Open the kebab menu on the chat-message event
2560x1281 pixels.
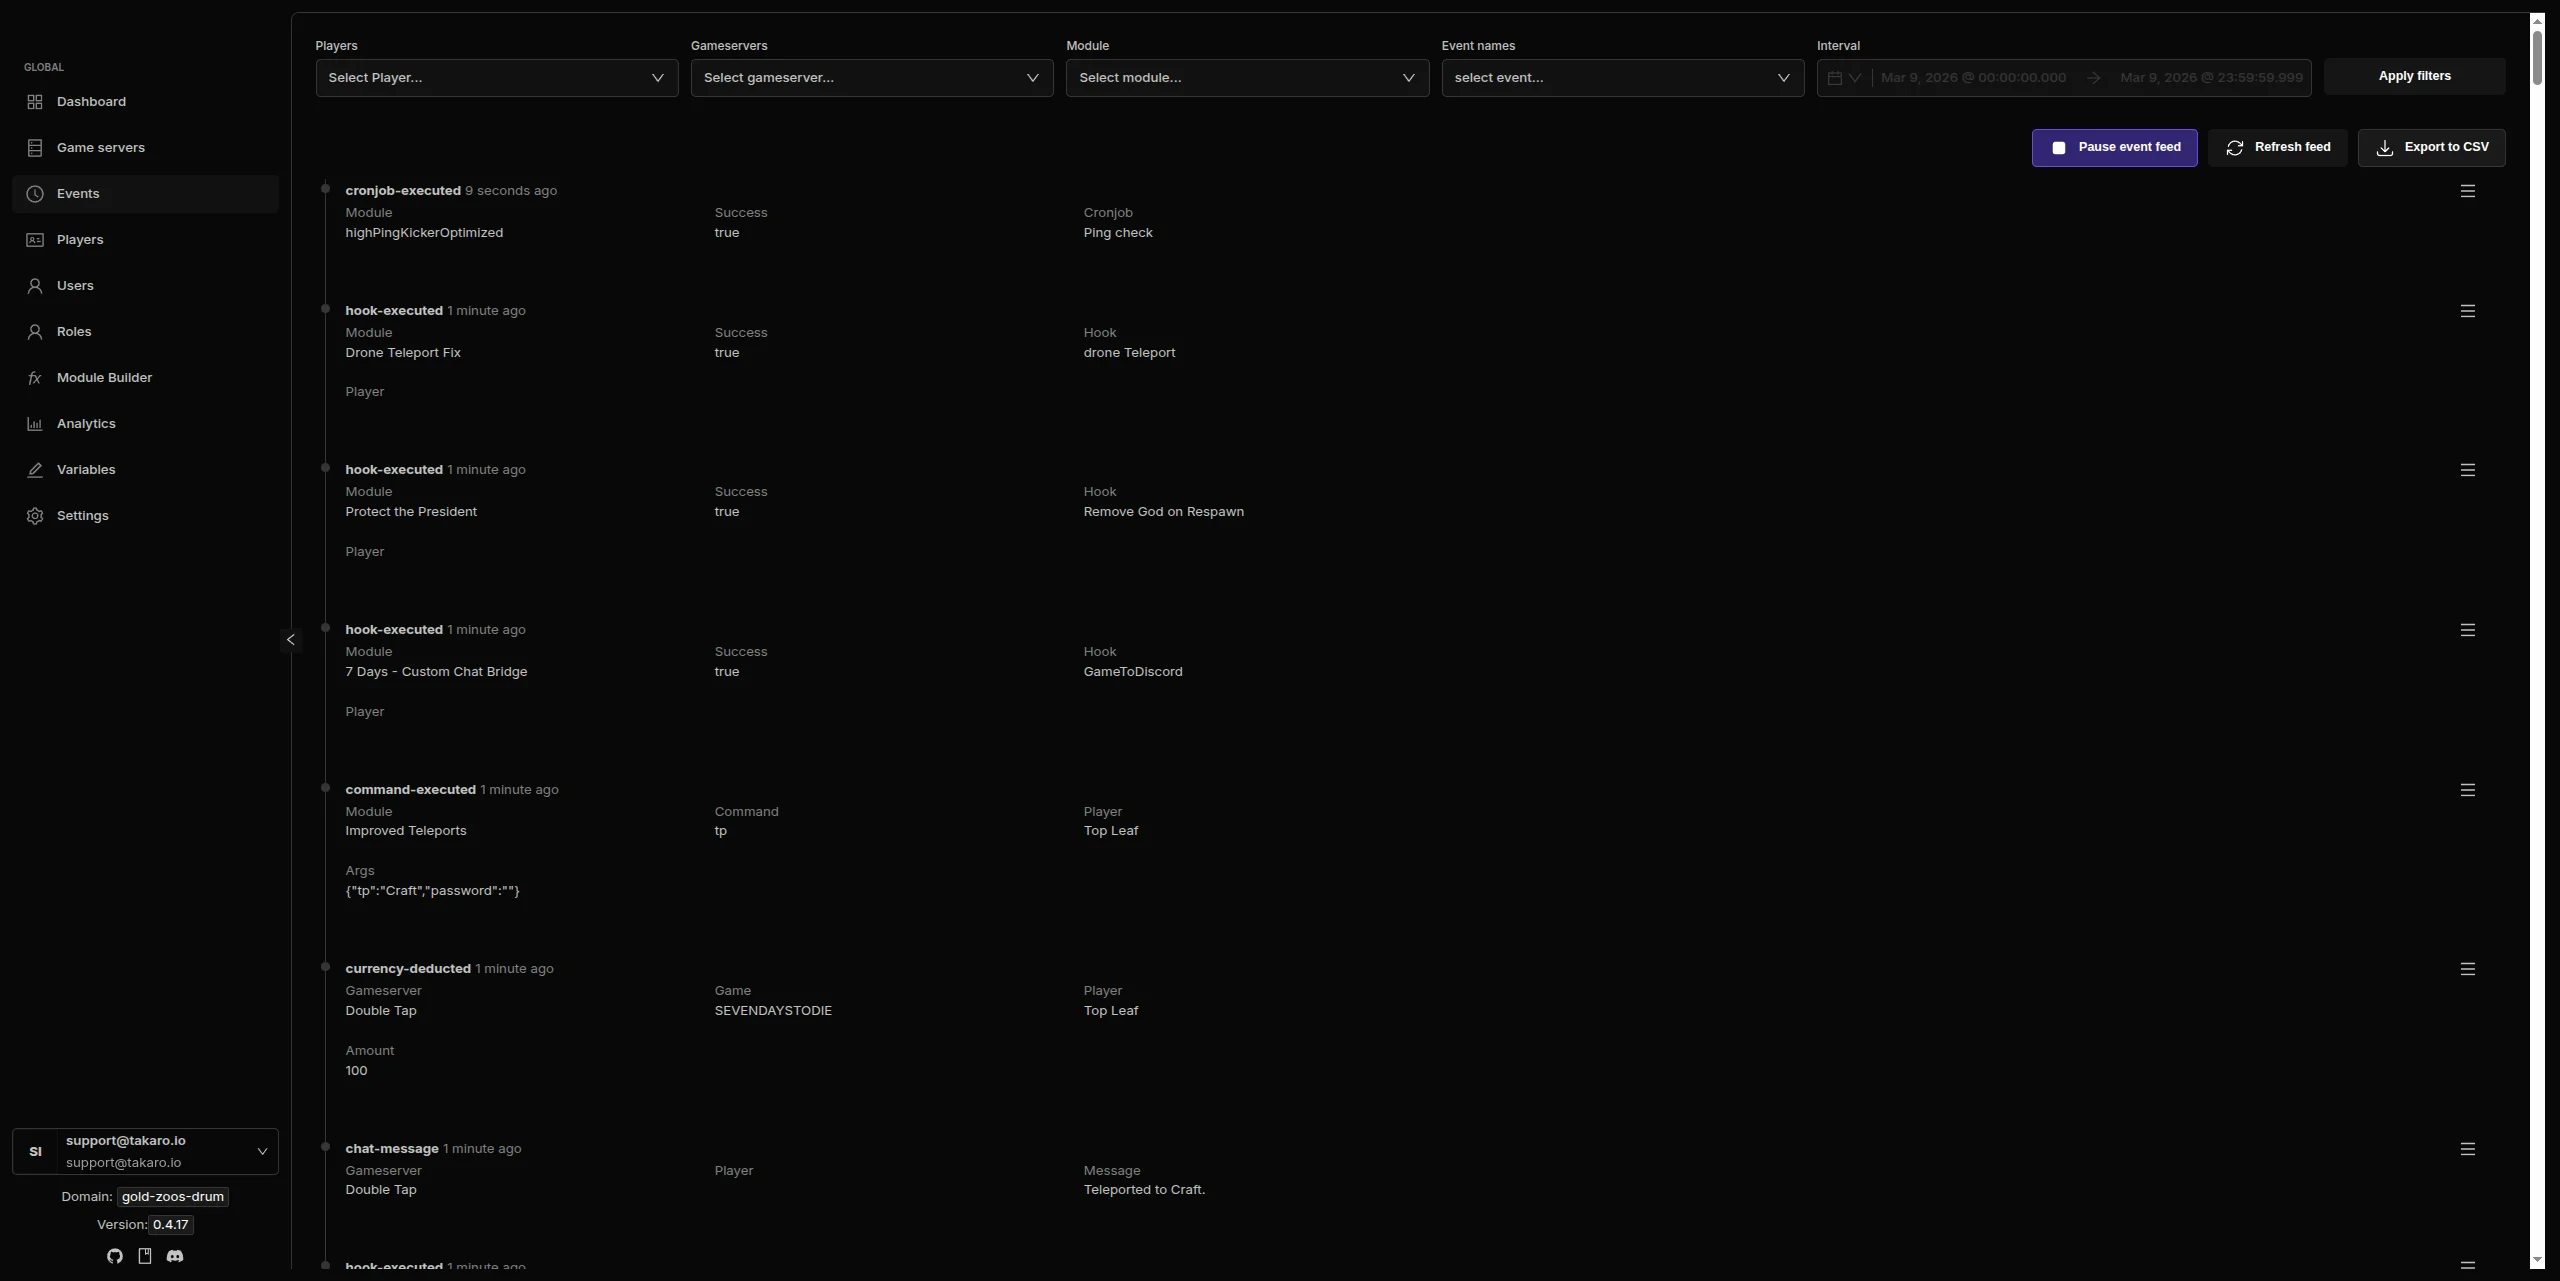tap(2468, 1148)
